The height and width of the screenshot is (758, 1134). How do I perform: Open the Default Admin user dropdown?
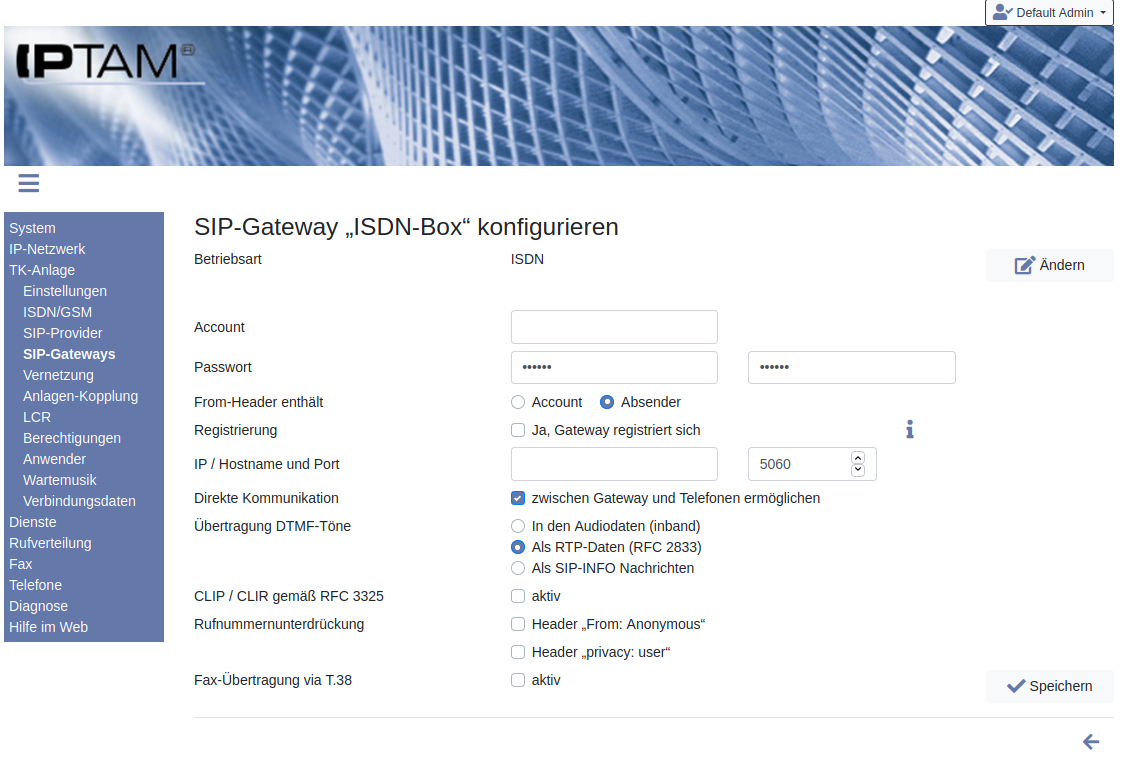coord(1049,13)
